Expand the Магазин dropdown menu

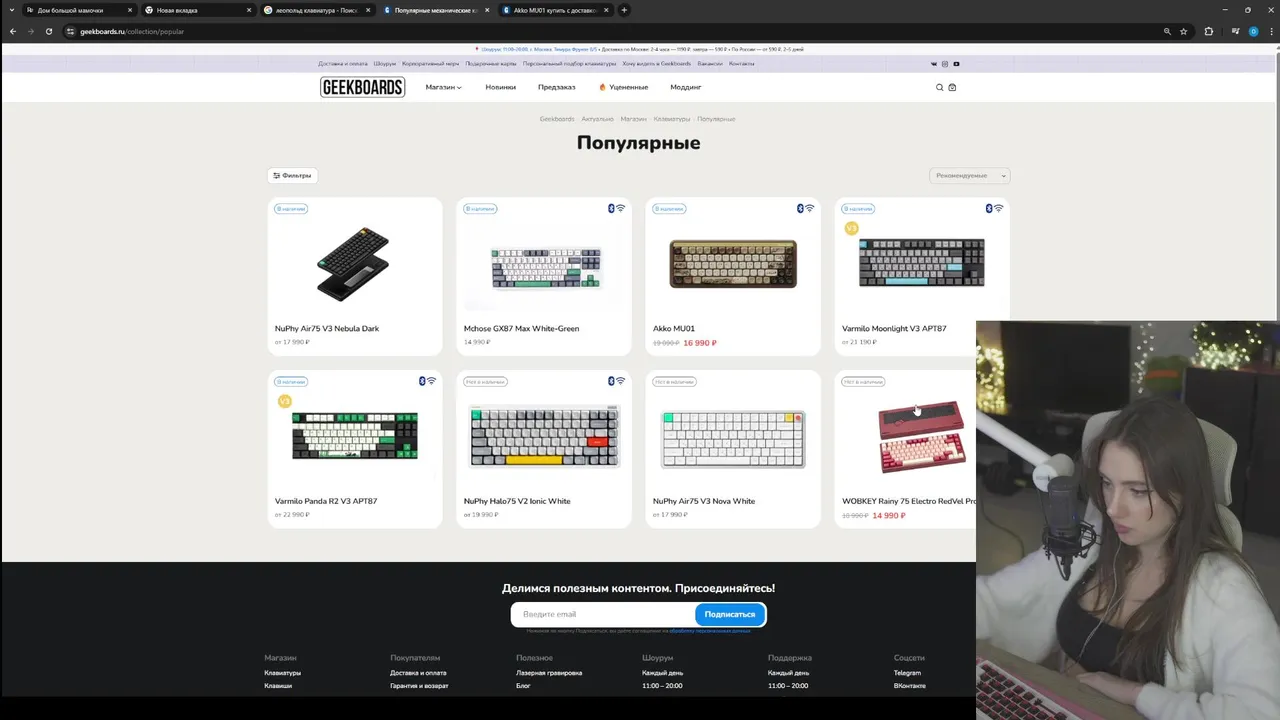click(443, 87)
